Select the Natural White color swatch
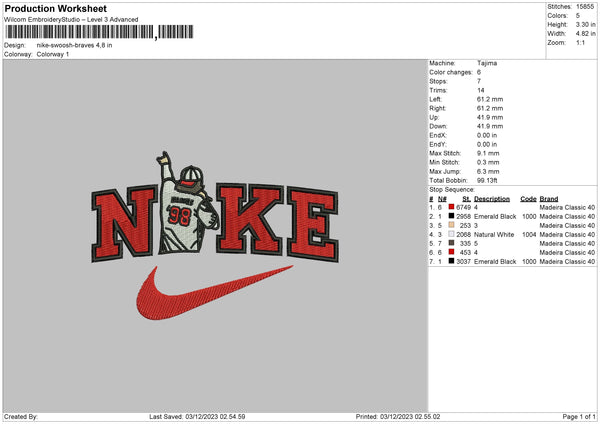 point(452,234)
